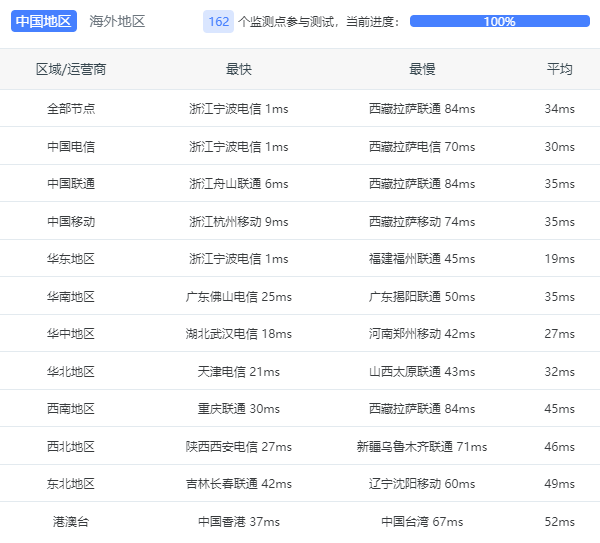
Task: Click 湖北武汉电信 18ms cell
Action: [238, 334]
